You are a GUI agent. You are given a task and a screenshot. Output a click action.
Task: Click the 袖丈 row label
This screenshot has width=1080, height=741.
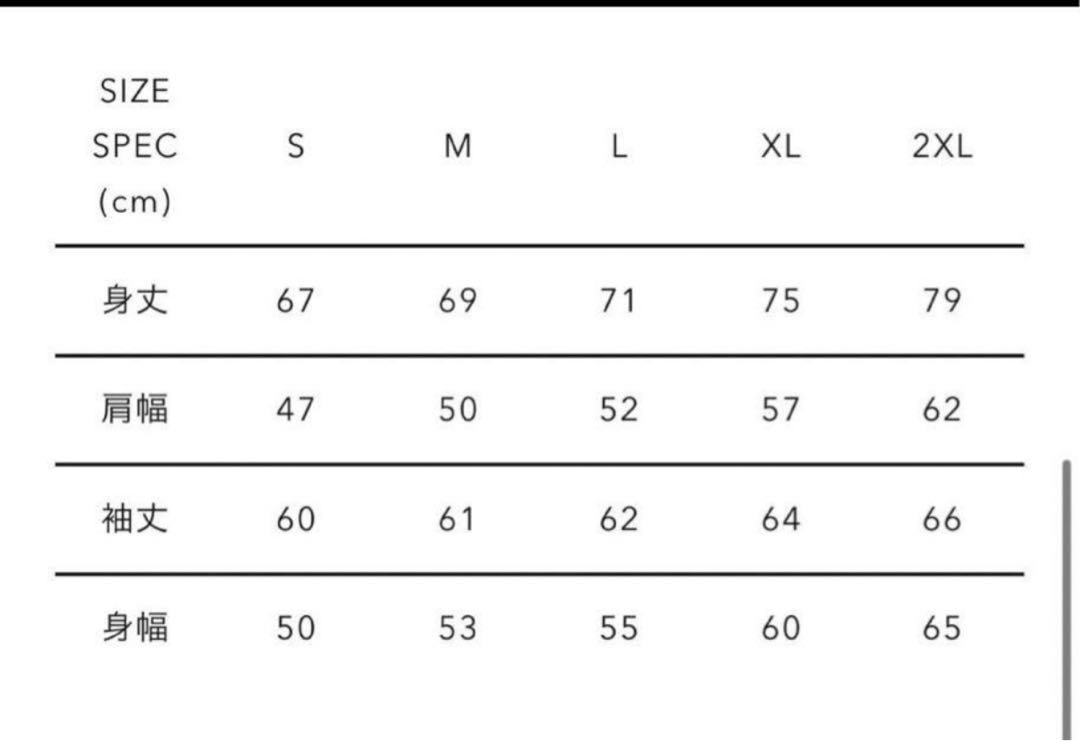pos(135,519)
